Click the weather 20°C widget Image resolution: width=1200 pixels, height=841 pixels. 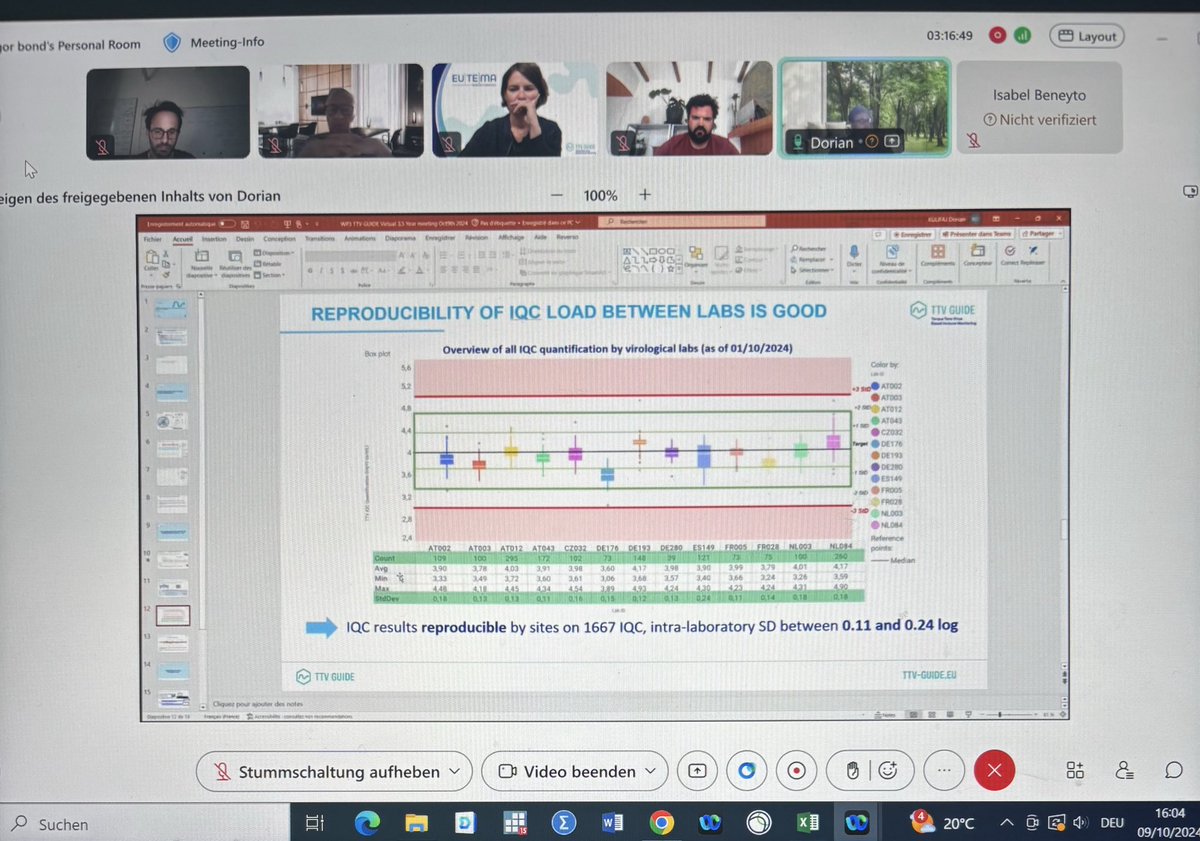(944, 823)
